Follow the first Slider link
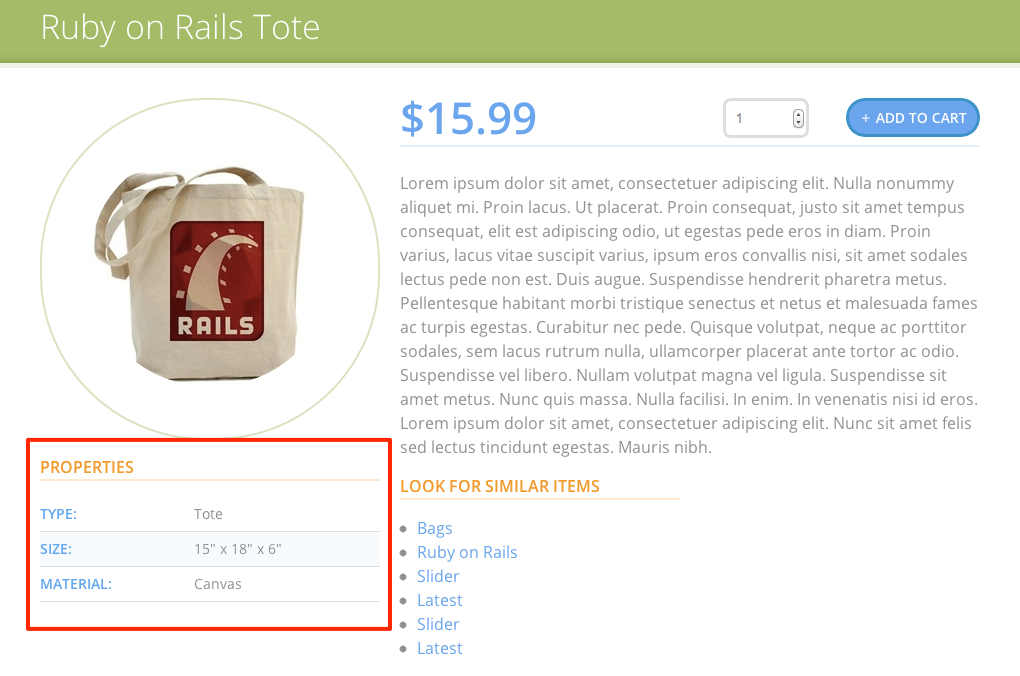The width and height of the screenshot is (1020, 676). coord(438,576)
